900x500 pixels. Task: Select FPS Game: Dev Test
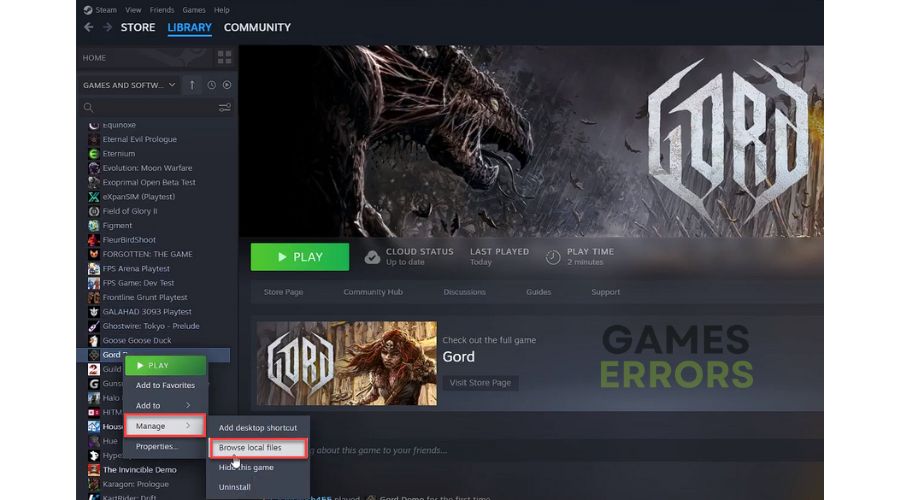click(x=138, y=282)
